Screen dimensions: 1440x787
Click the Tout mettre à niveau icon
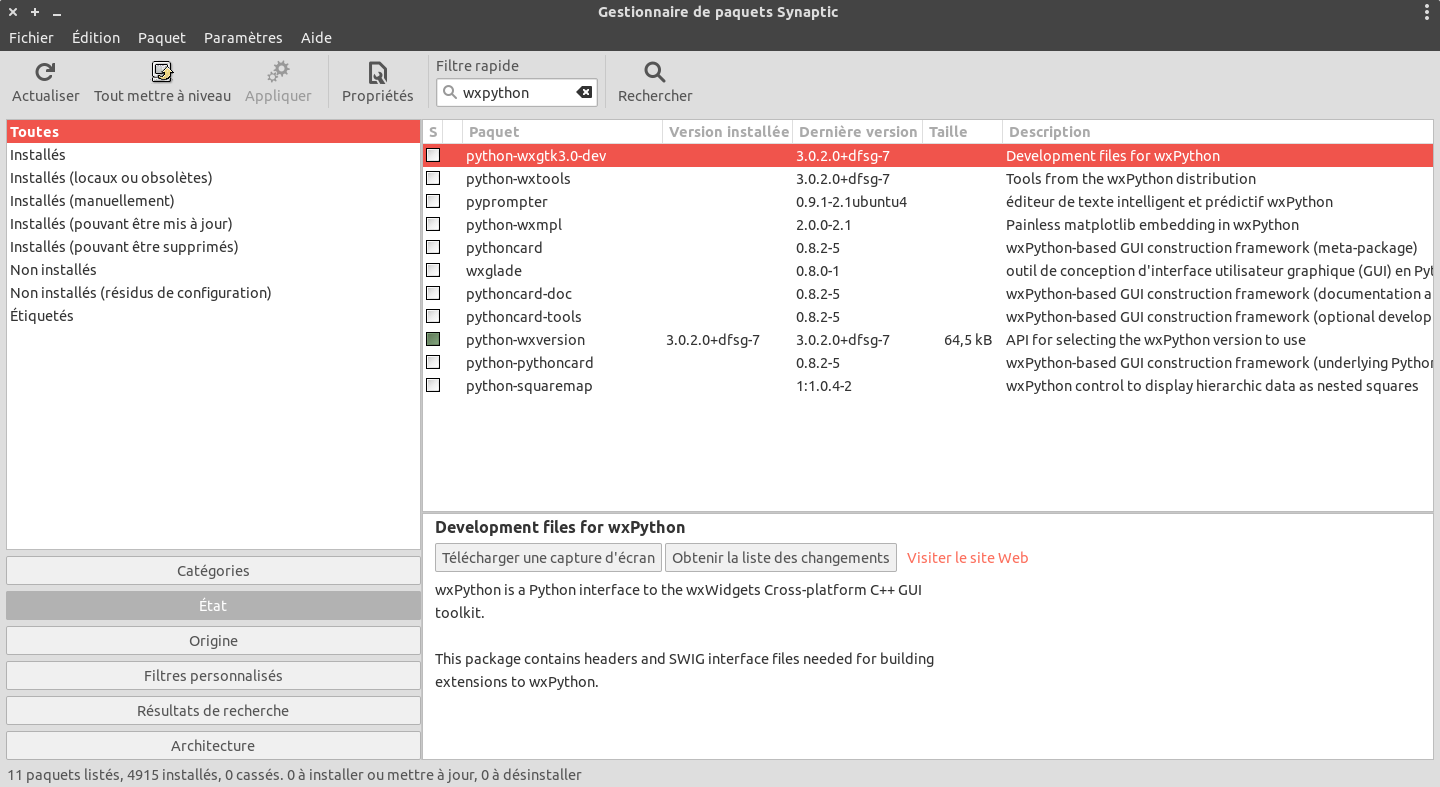click(162, 72)
